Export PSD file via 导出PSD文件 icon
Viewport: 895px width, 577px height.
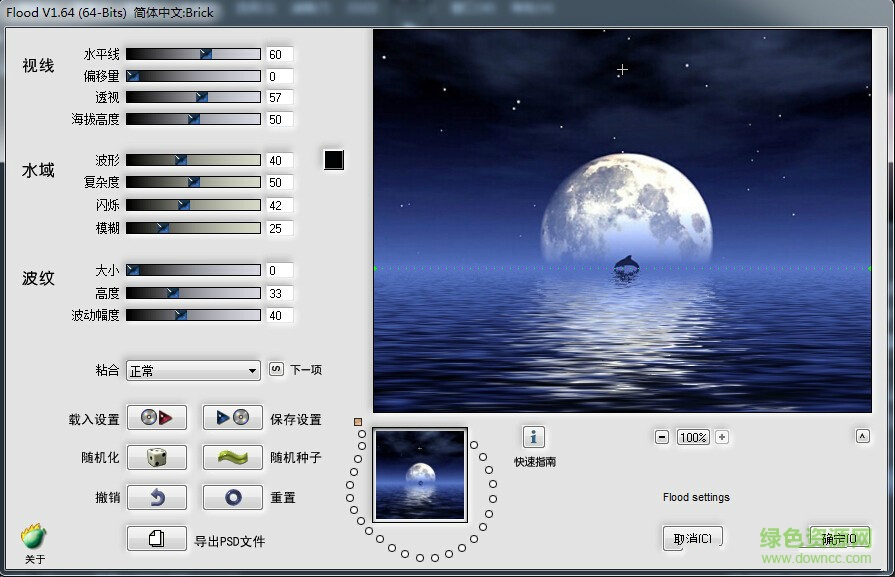tap(157, 537)
